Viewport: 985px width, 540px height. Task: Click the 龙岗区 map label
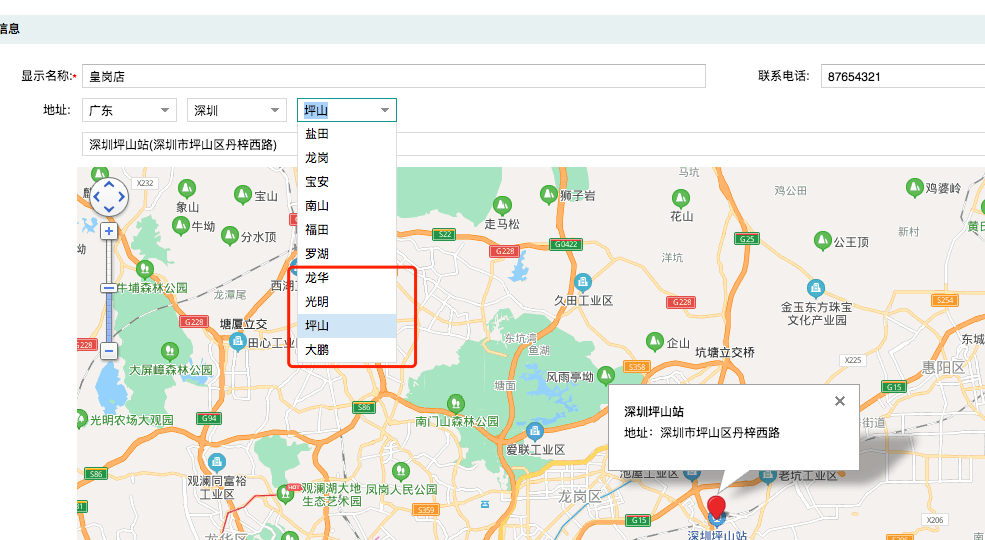click(x=580, y=497)
